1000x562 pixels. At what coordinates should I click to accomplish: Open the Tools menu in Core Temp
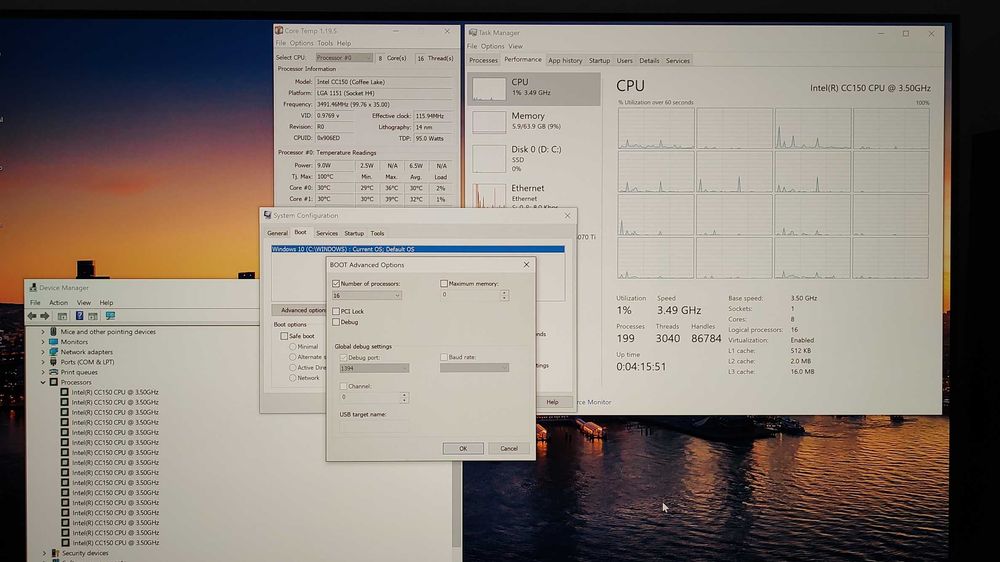click(325, 43)
